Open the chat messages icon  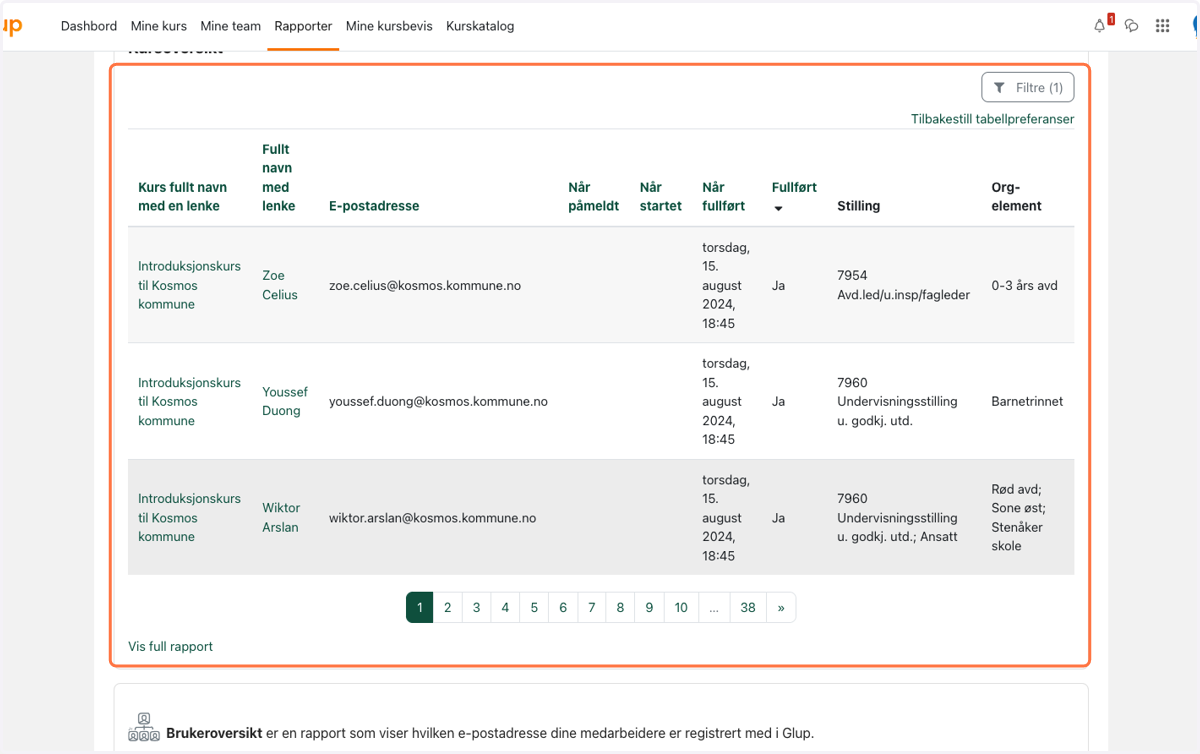pyautogui.click(x=1132, y=26)
